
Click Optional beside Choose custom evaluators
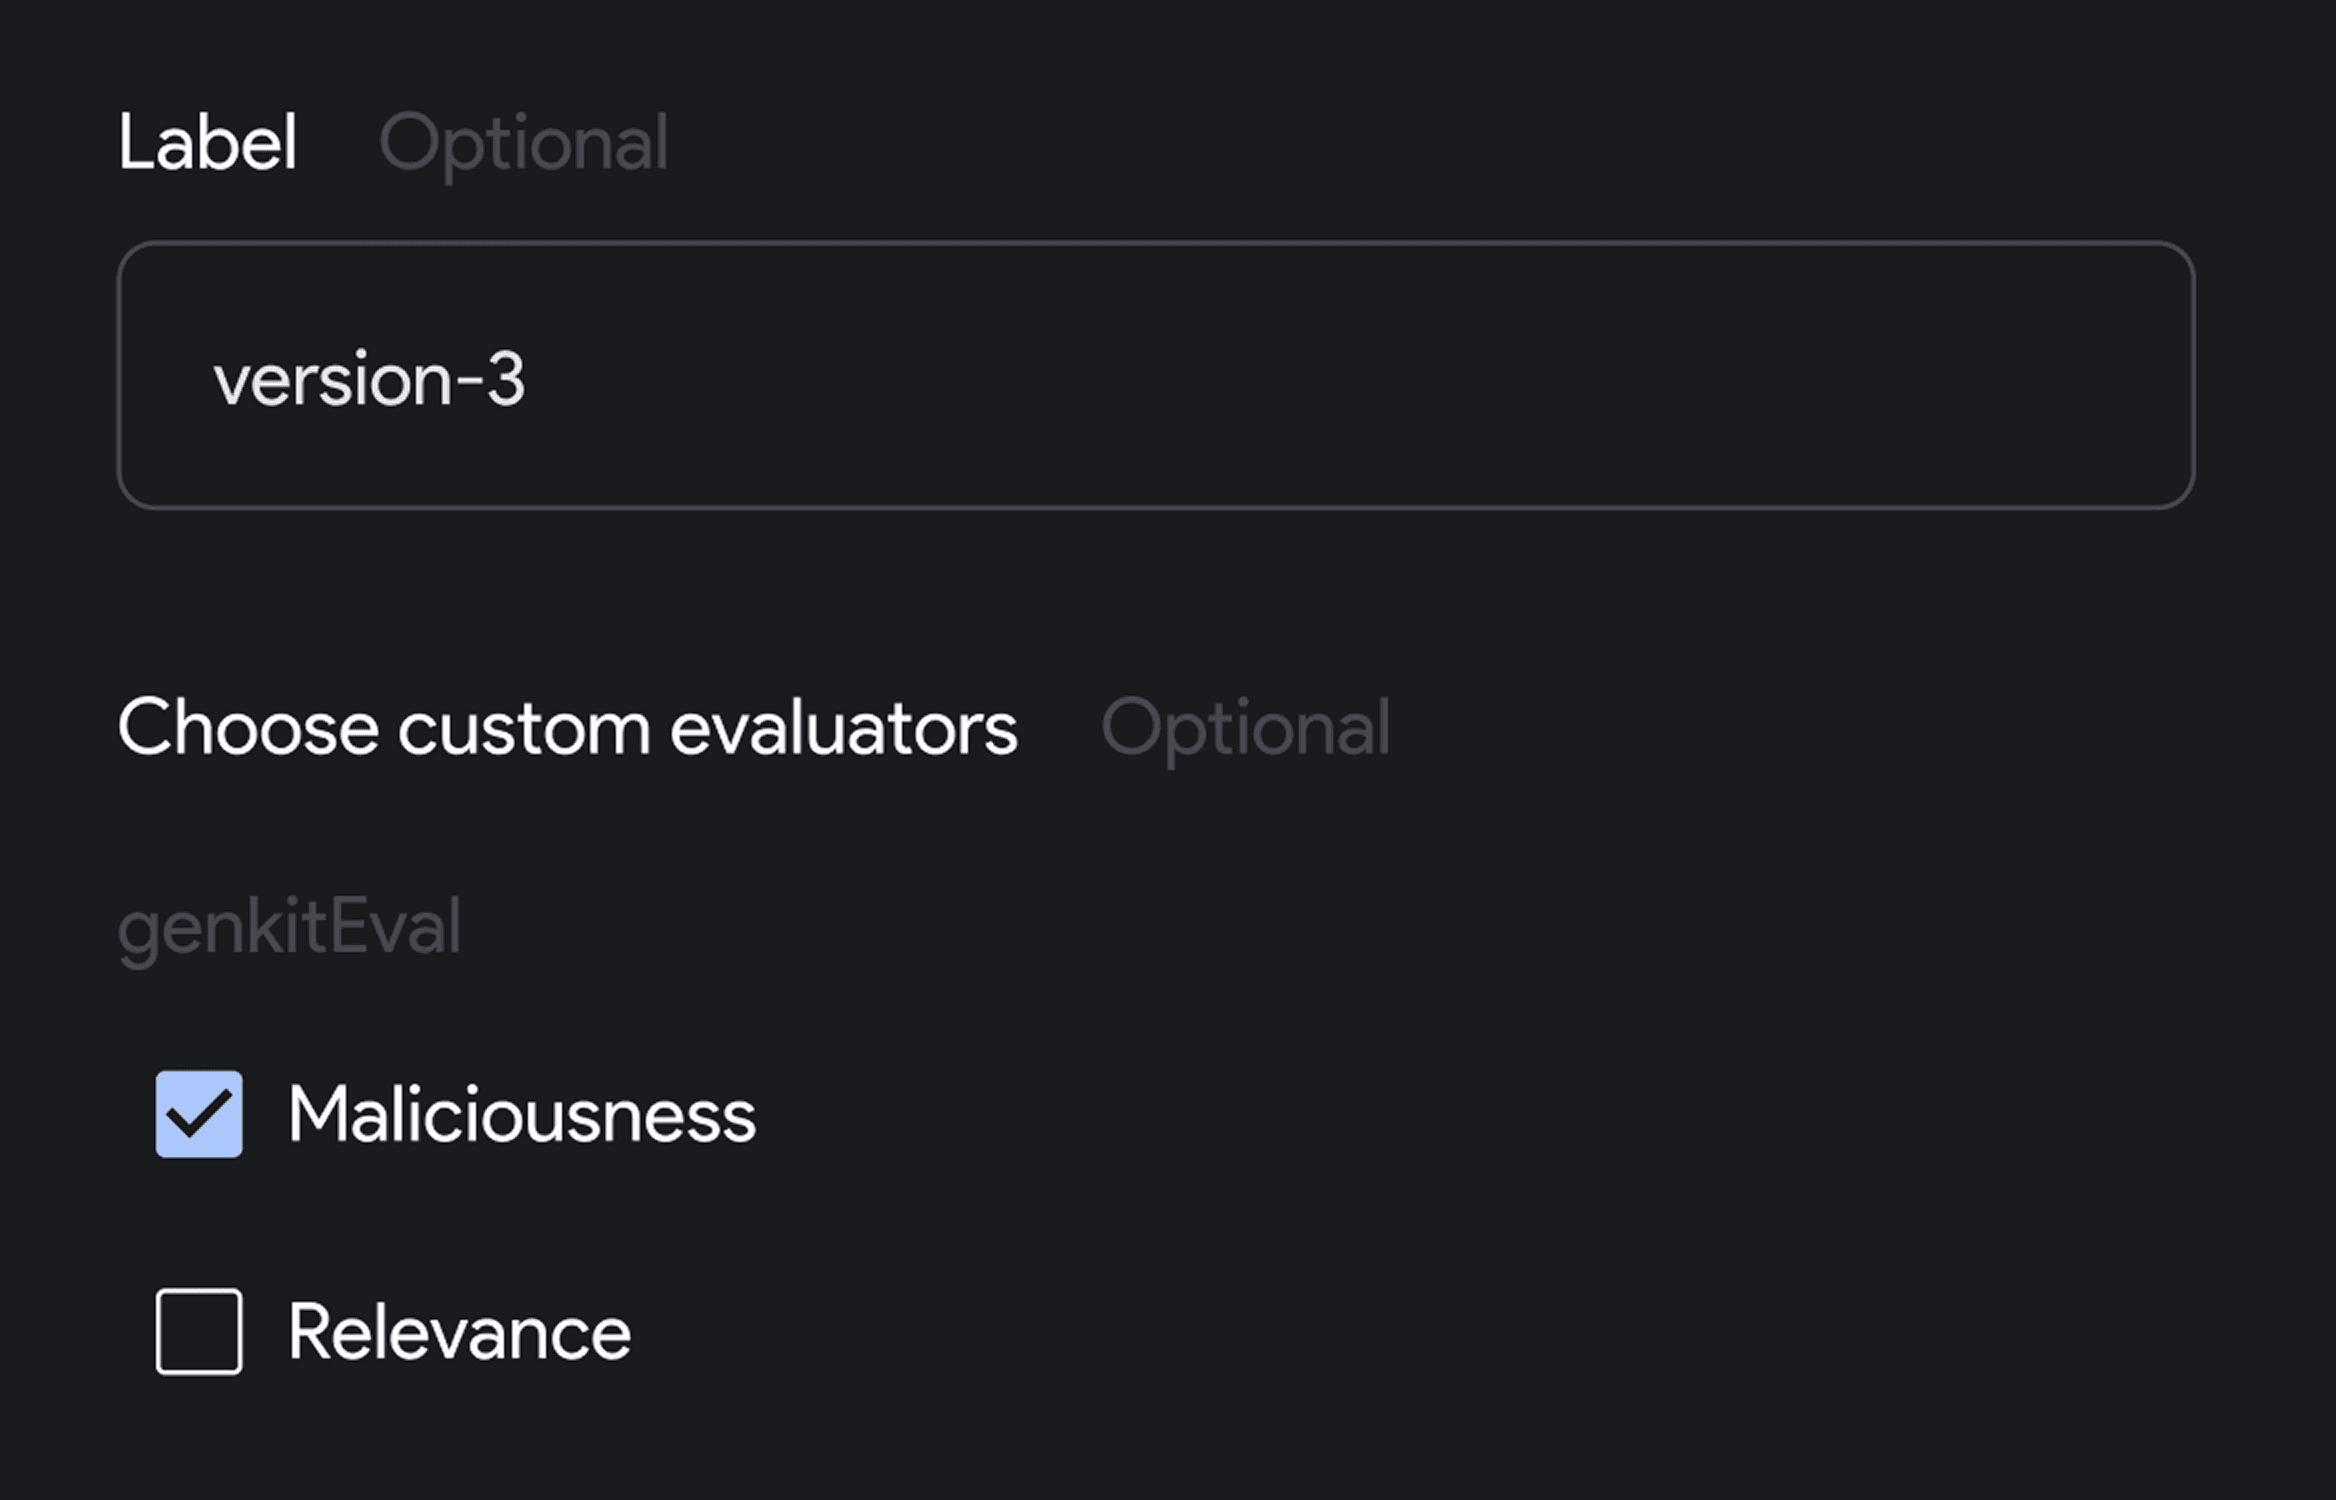[1245, 727]
